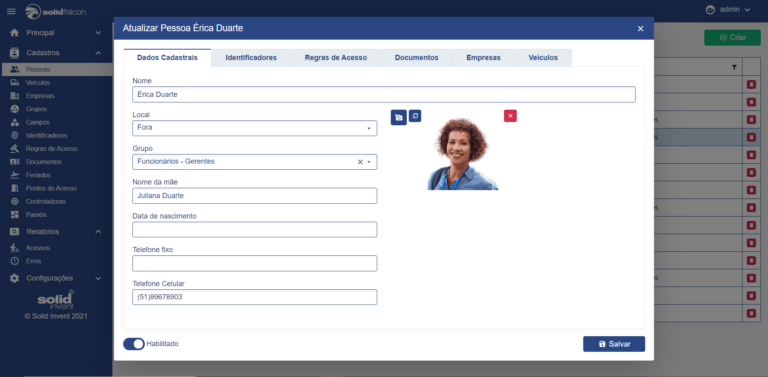
Task: Click the Controladoras sidebar icon
Action: pos(15,202)
